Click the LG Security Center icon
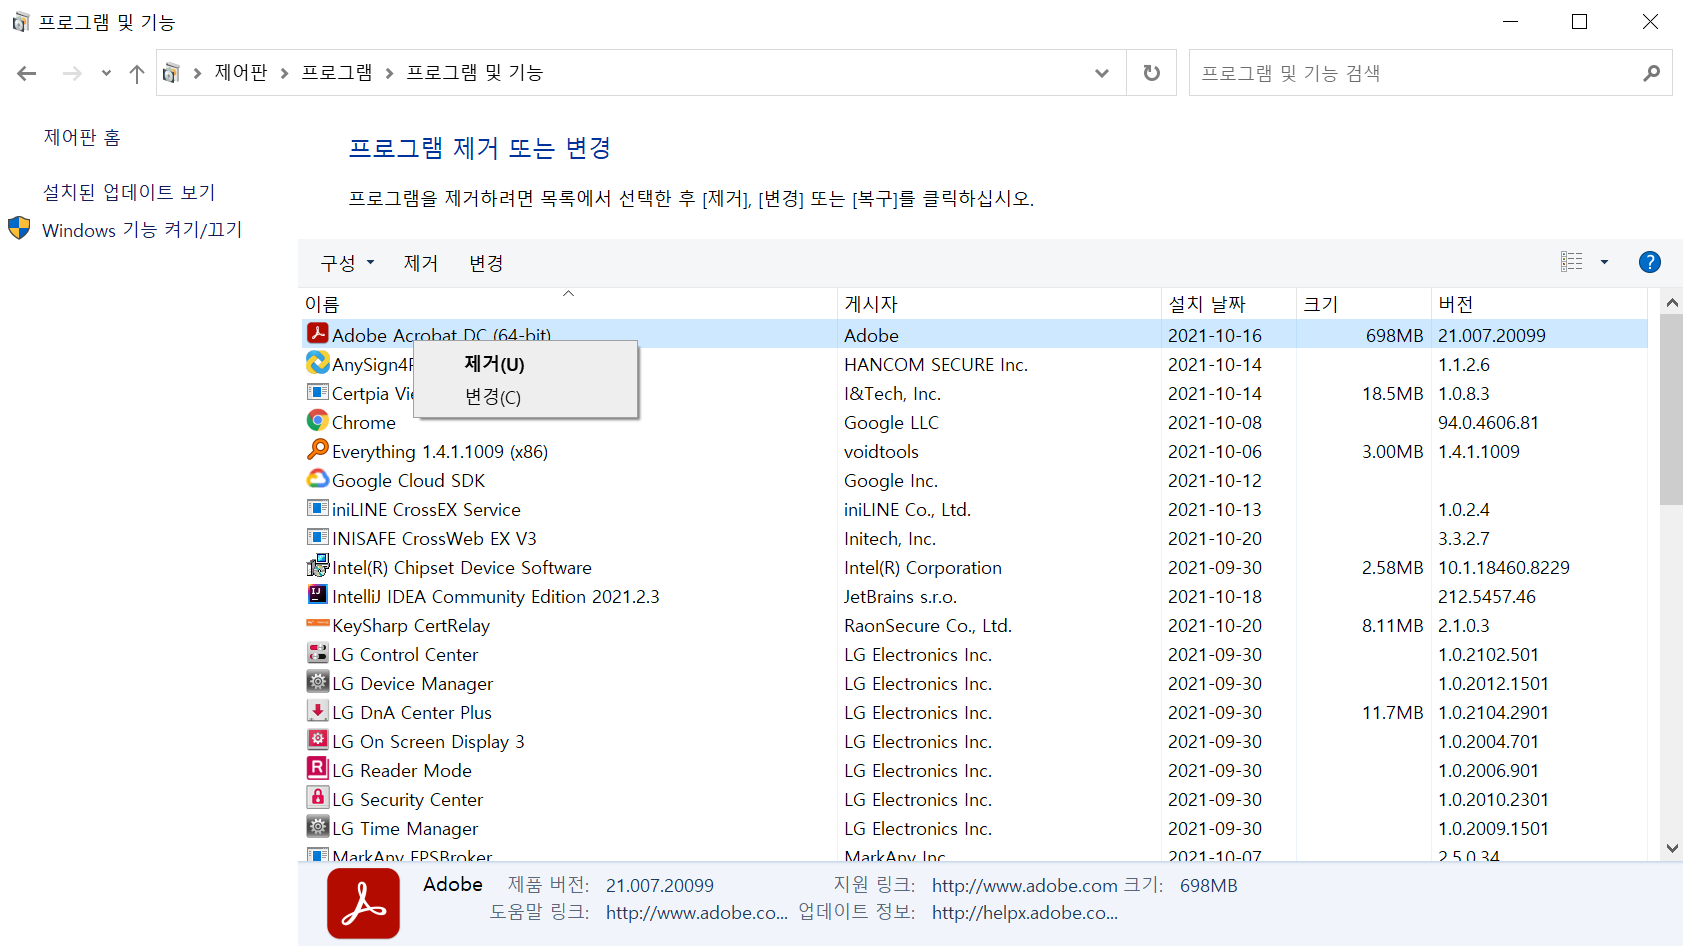1683x946 pixels. 318,798
